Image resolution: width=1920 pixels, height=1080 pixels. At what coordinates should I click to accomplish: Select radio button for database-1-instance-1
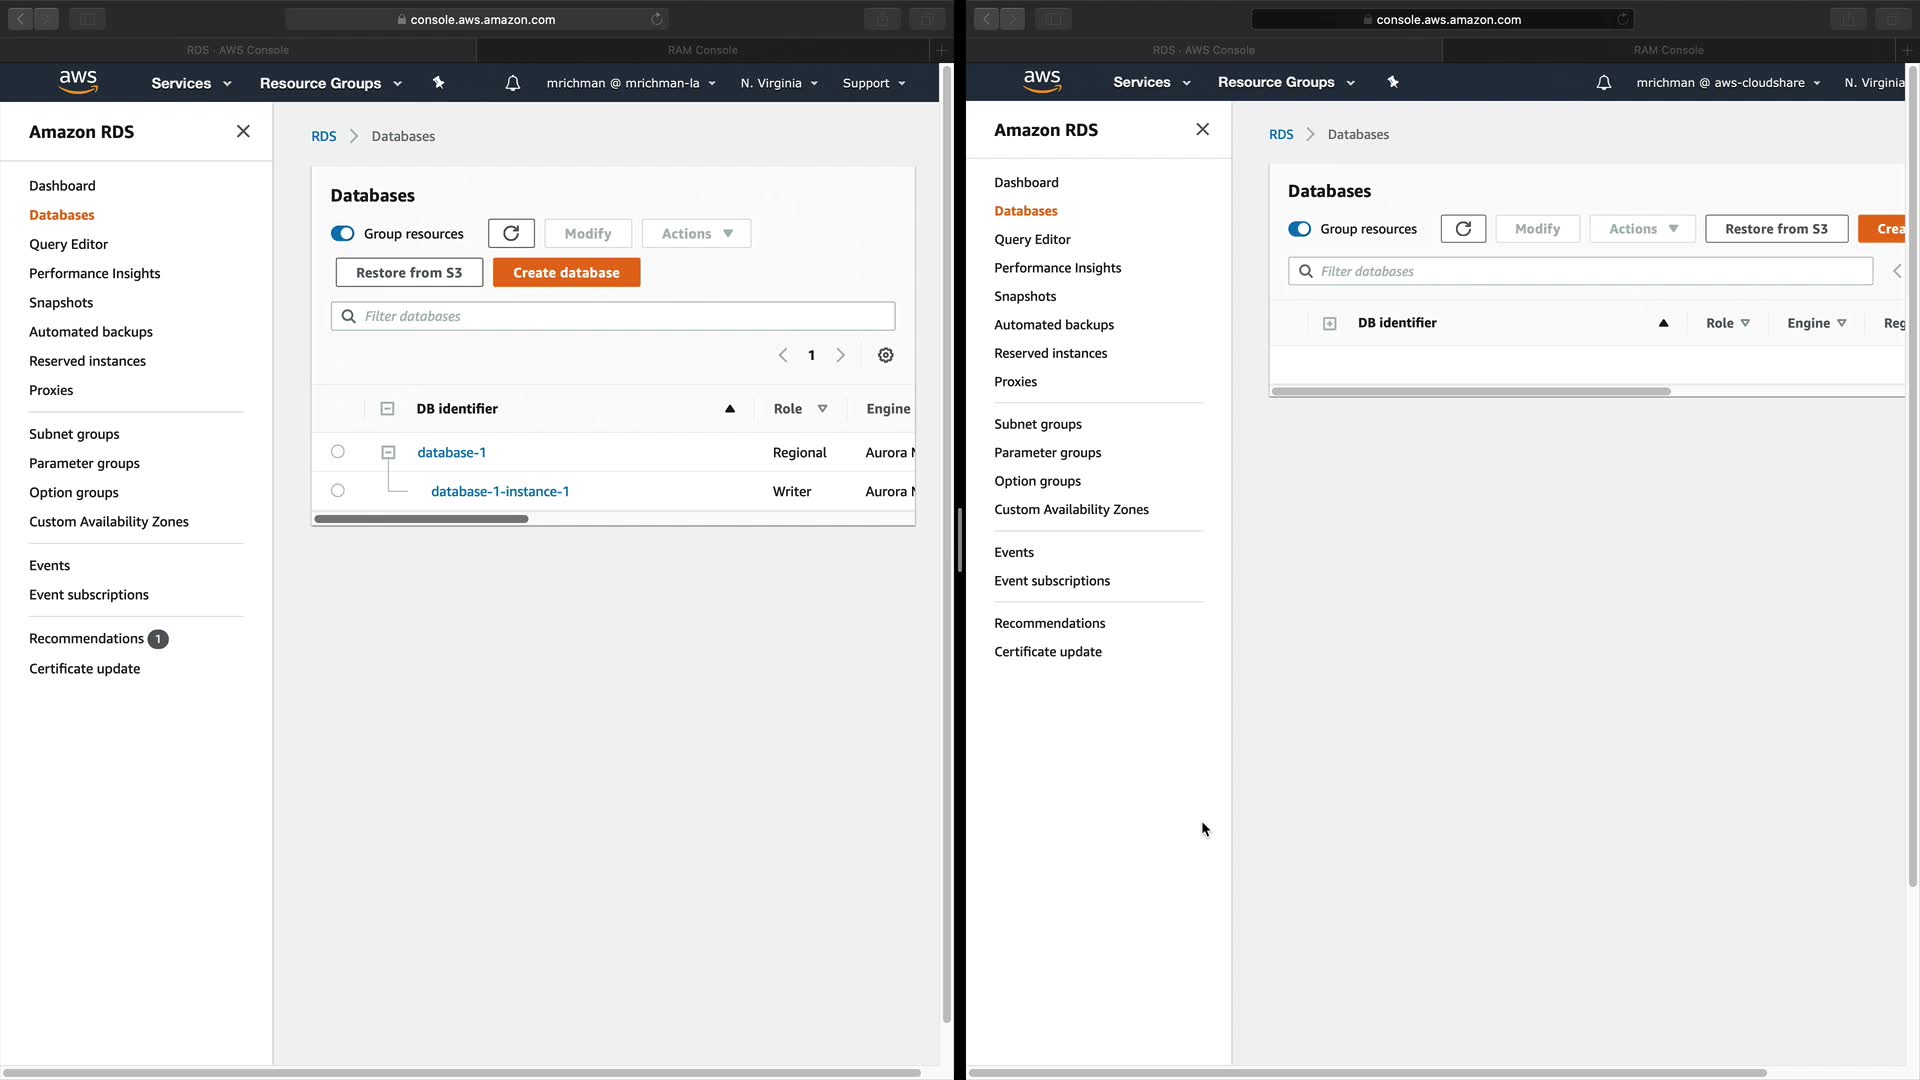point(338,491)
